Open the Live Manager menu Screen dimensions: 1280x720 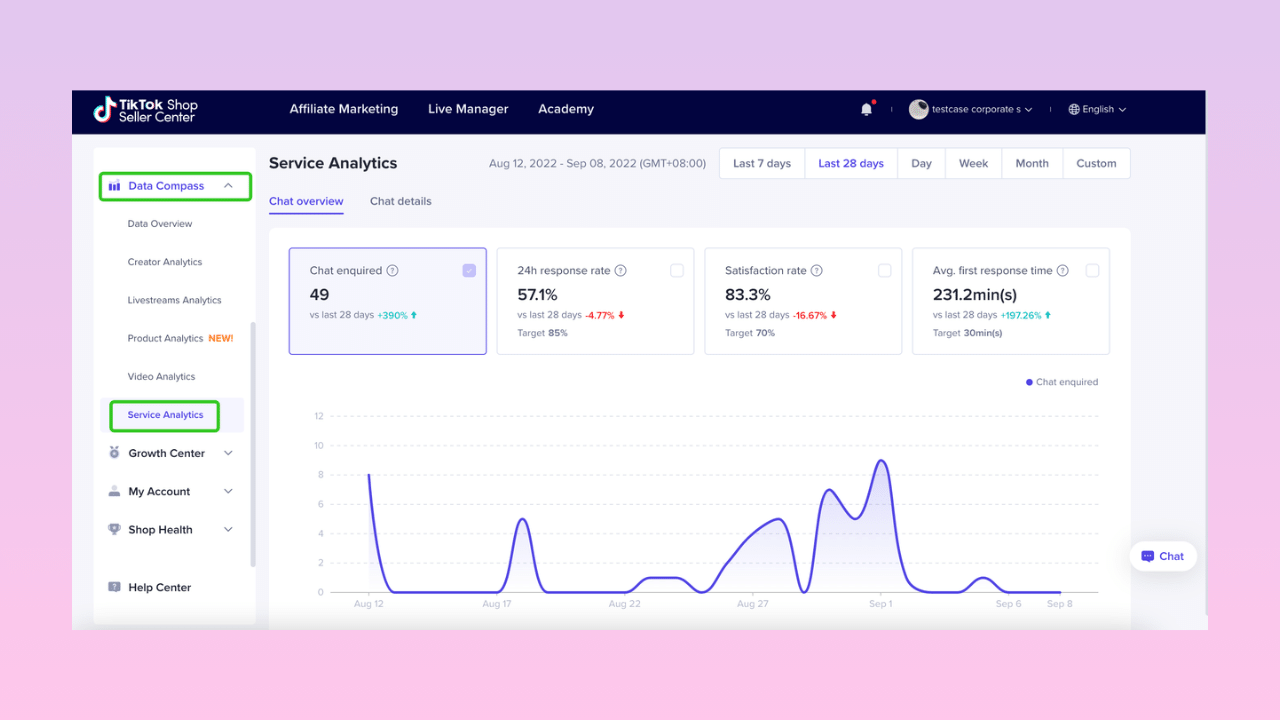[x=468, y=109]
